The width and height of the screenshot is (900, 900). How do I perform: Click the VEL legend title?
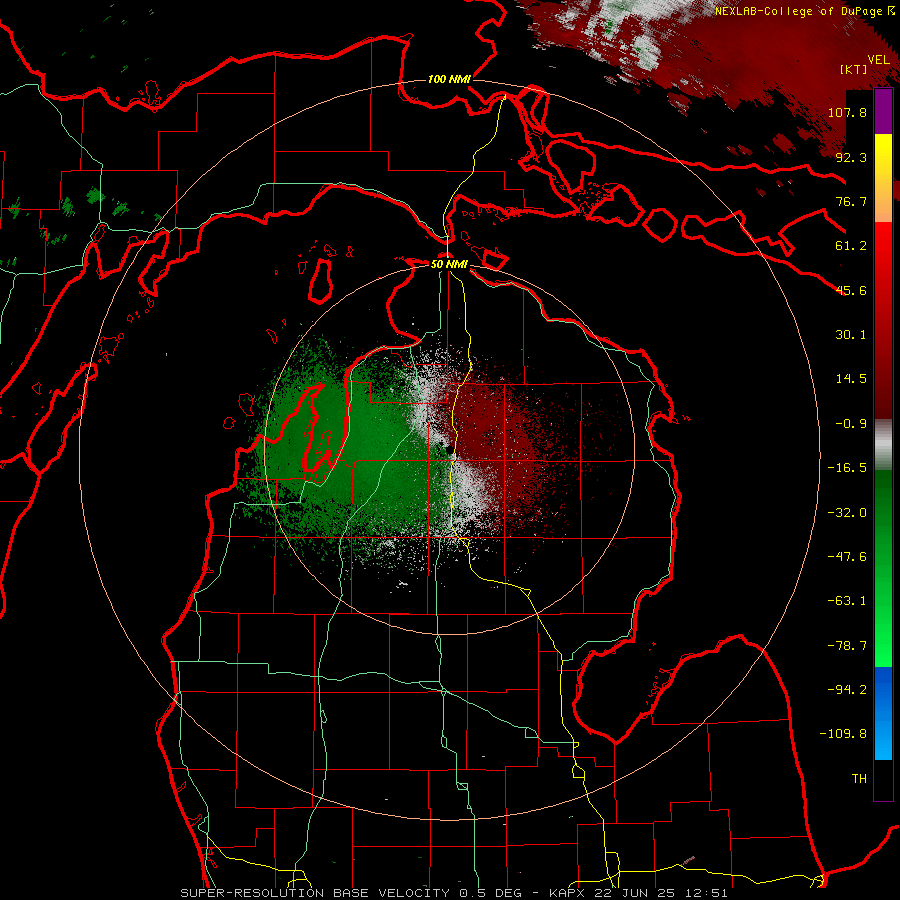pyautogui.click(x=878, y=60)
